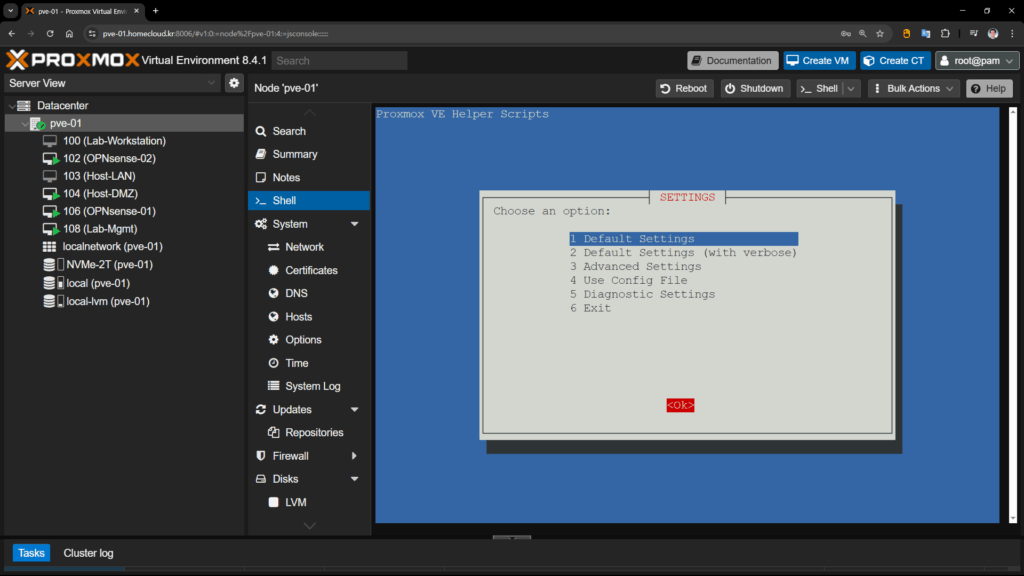Click the browser reload page icon
The width and height of the screenshot is (1024, 576).
click(x=50, y=33)
